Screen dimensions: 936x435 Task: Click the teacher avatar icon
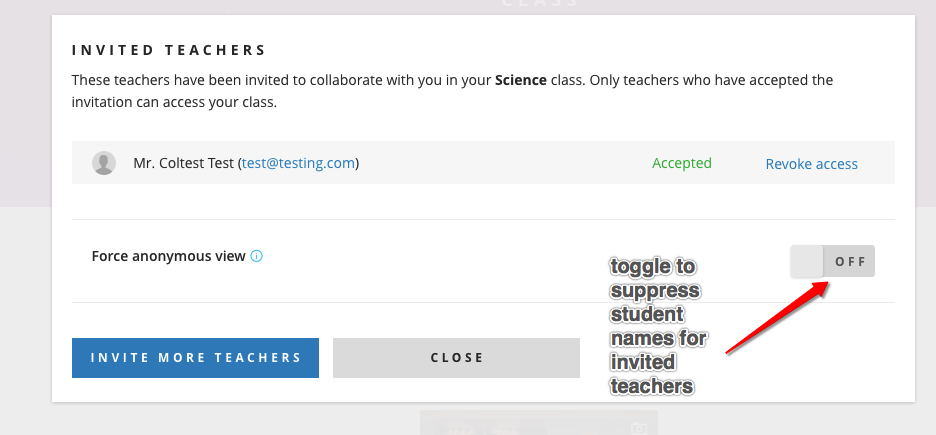pyautogui.click(x=104, y=163)
